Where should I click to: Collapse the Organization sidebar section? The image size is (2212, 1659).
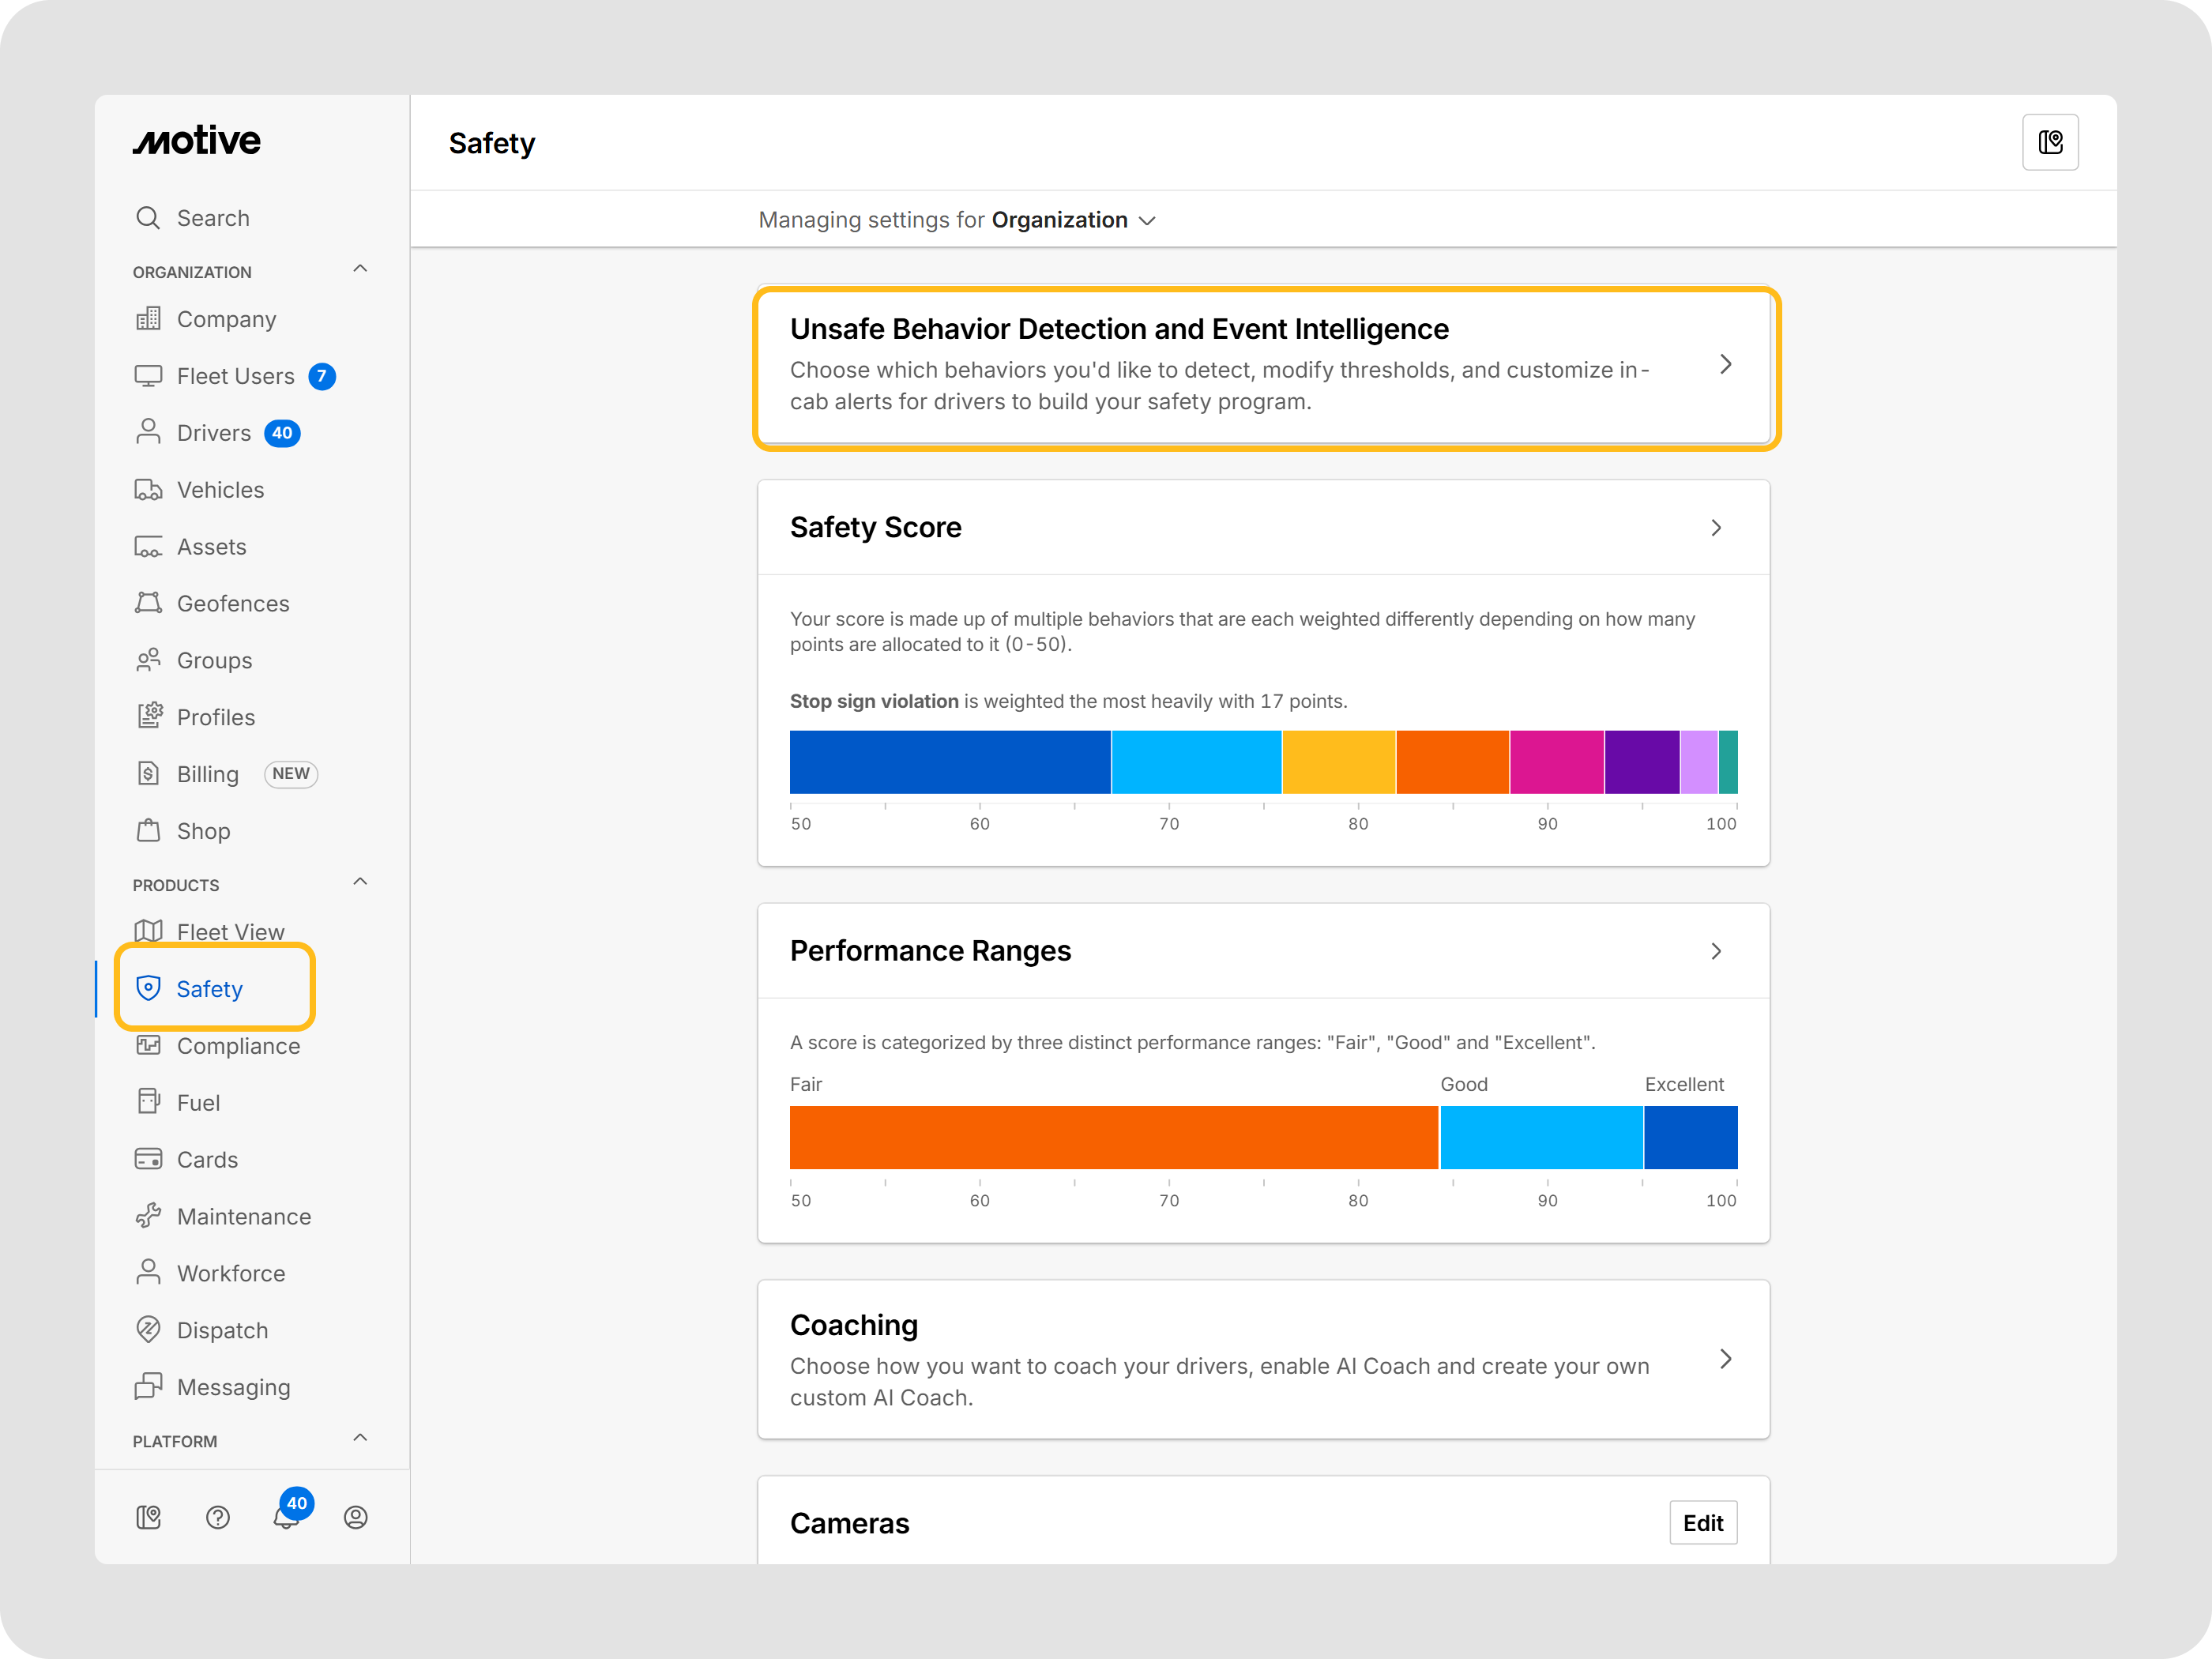360,270
